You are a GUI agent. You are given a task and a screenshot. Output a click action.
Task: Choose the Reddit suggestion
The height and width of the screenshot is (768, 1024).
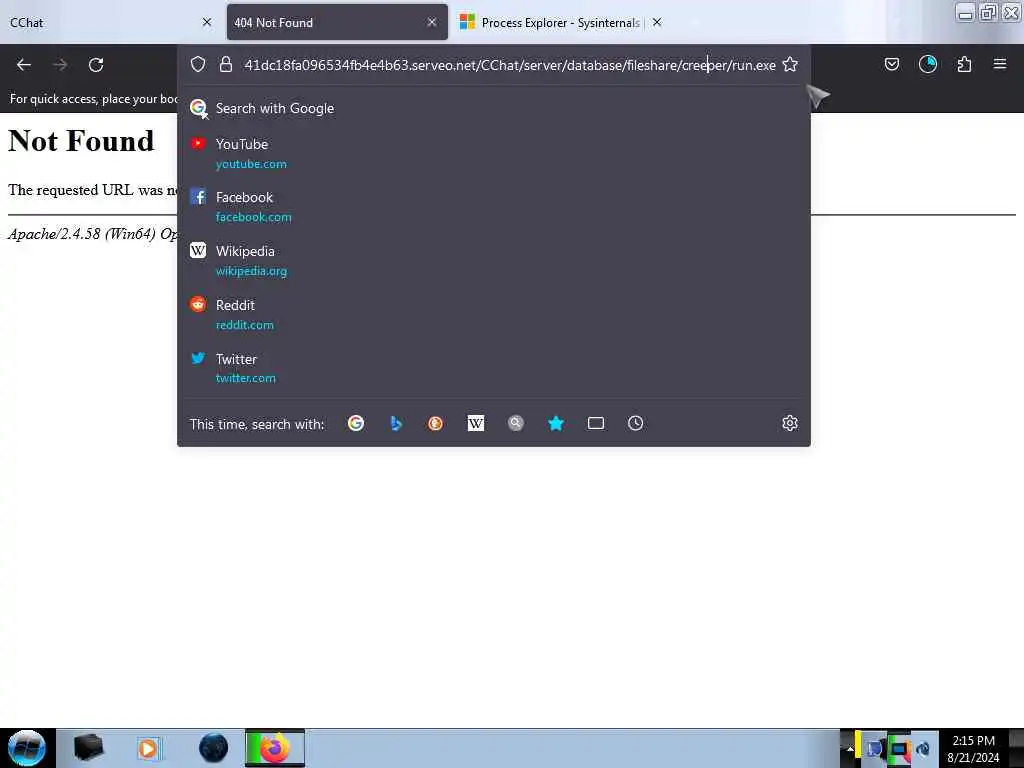pos(494,314)
